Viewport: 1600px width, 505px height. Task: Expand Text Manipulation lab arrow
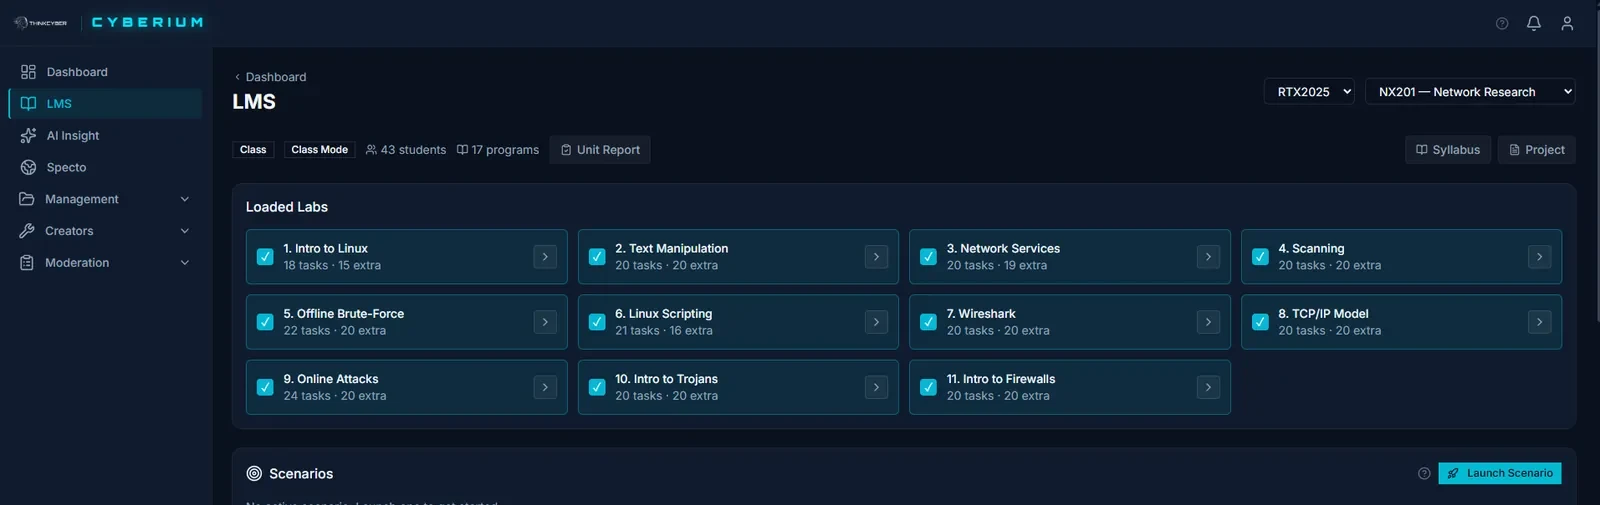876,257
